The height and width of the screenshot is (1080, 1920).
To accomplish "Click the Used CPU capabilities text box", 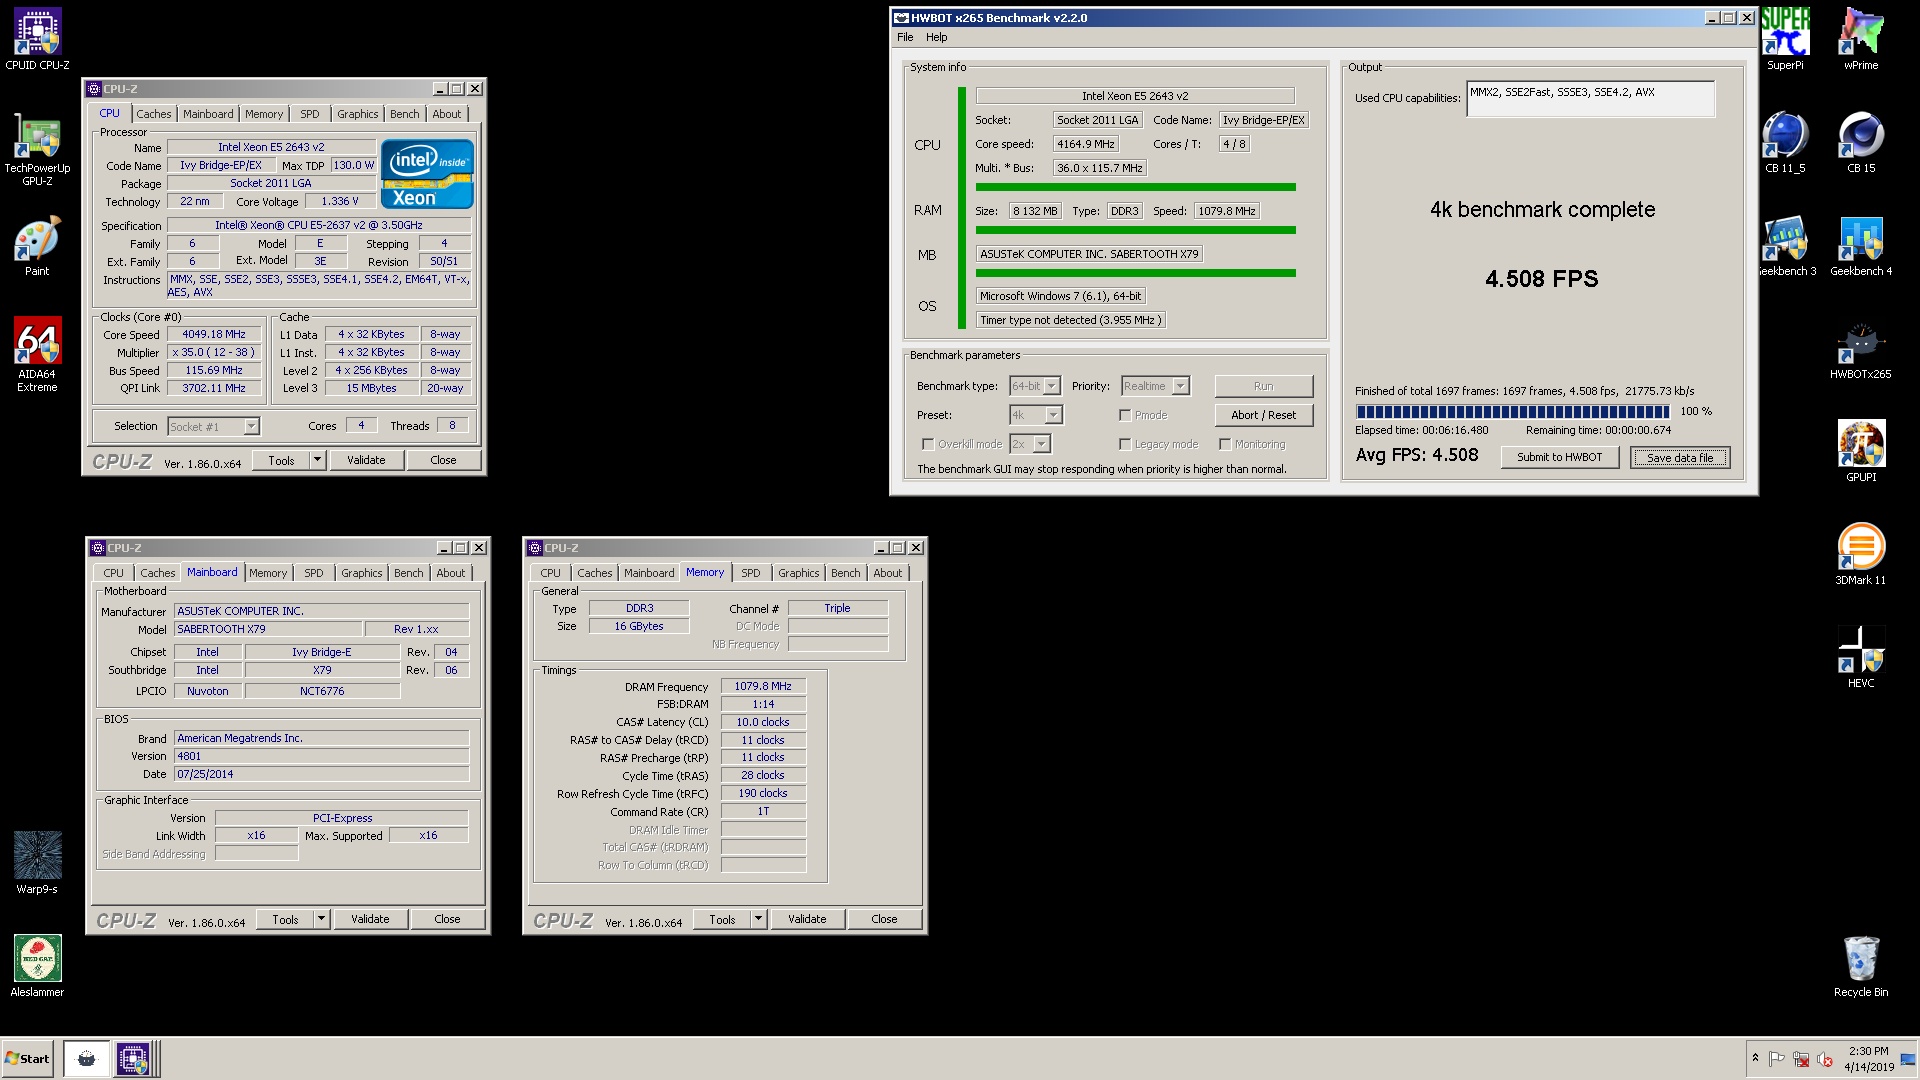I will [1590, 99].
